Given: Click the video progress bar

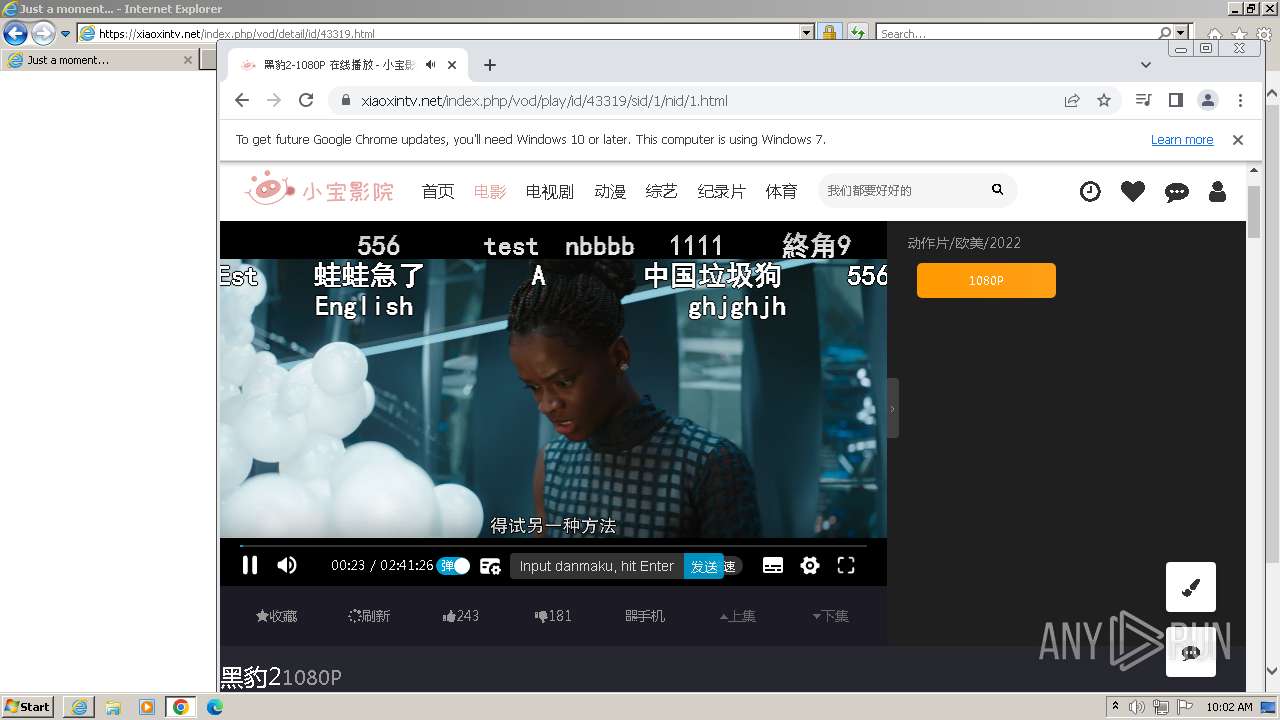Looking at the screenshot, I should (x=553, y=546).
